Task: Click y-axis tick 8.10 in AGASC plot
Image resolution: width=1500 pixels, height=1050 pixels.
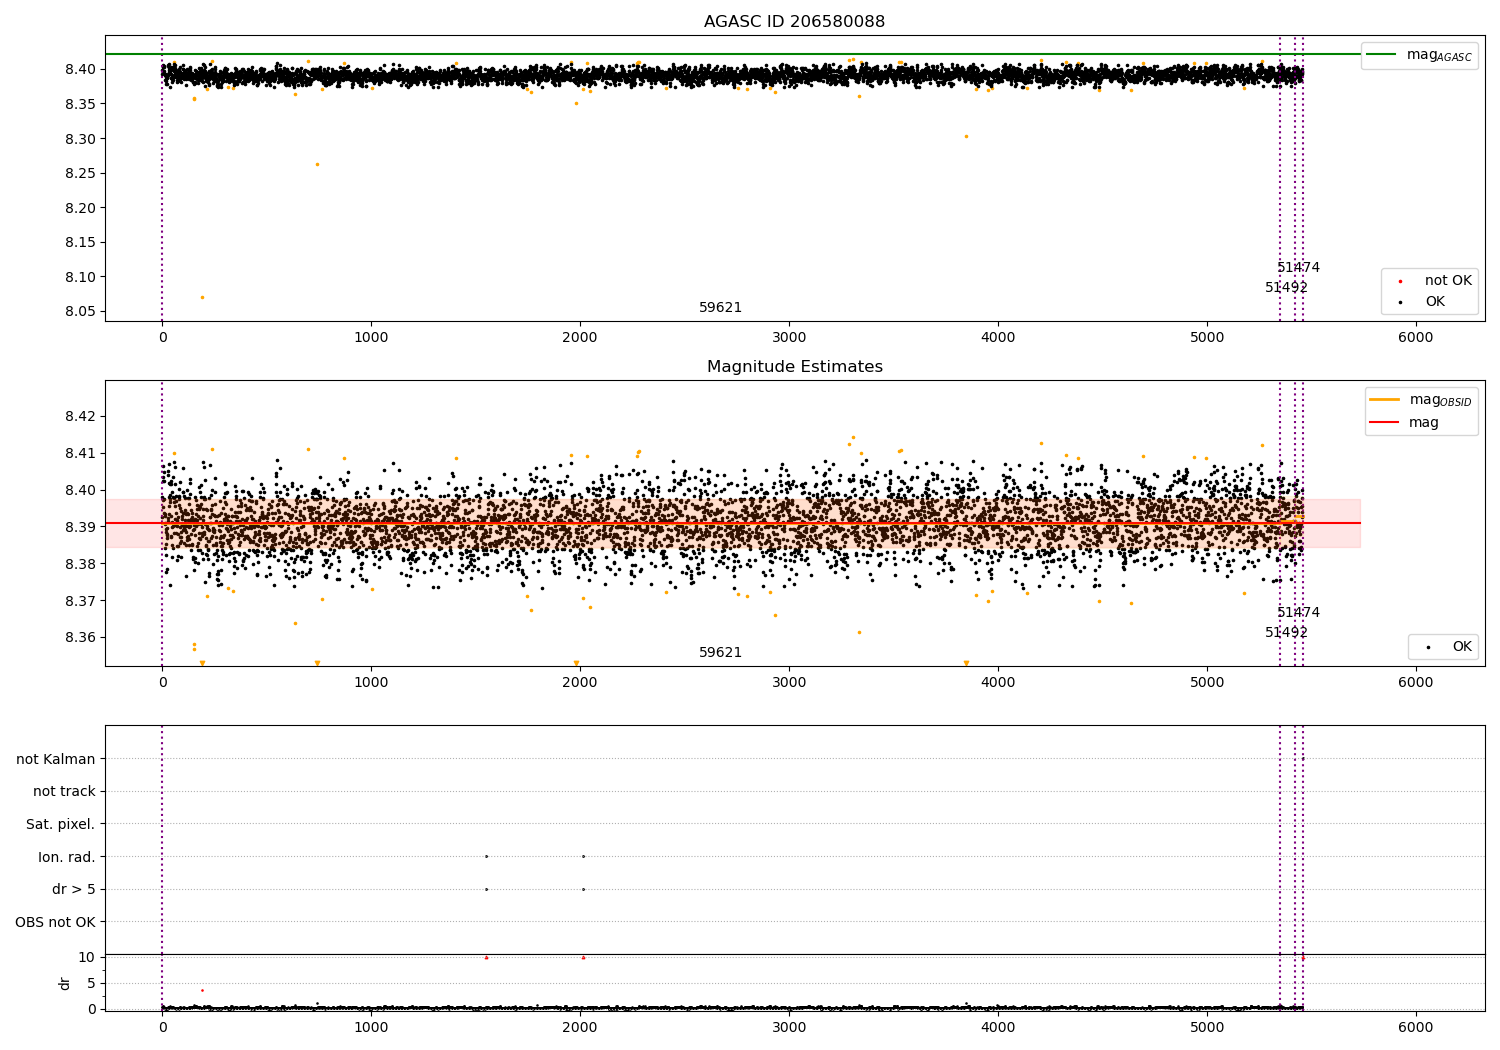Action: pos(81,277)
